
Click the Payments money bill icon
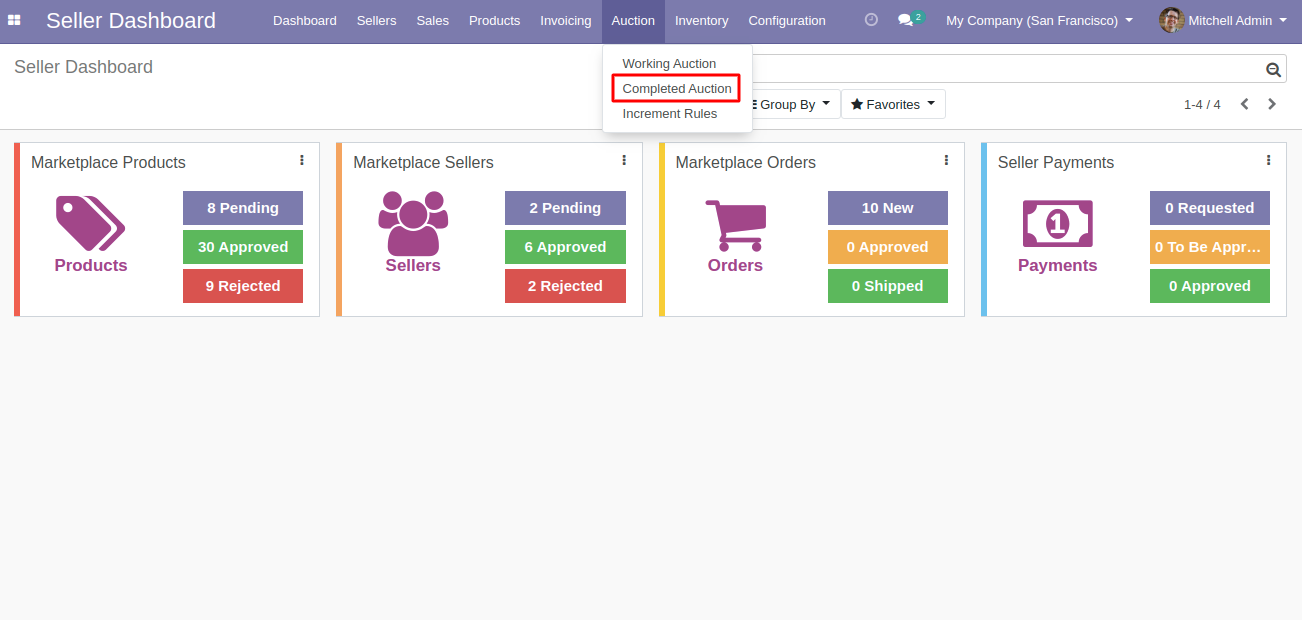[x=1057, y=224]
